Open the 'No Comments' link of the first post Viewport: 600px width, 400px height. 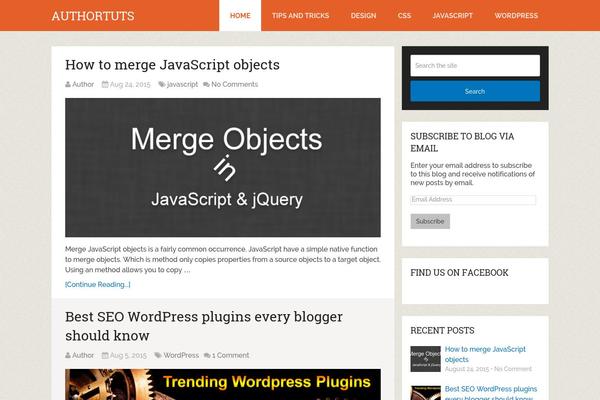point(235,84)
